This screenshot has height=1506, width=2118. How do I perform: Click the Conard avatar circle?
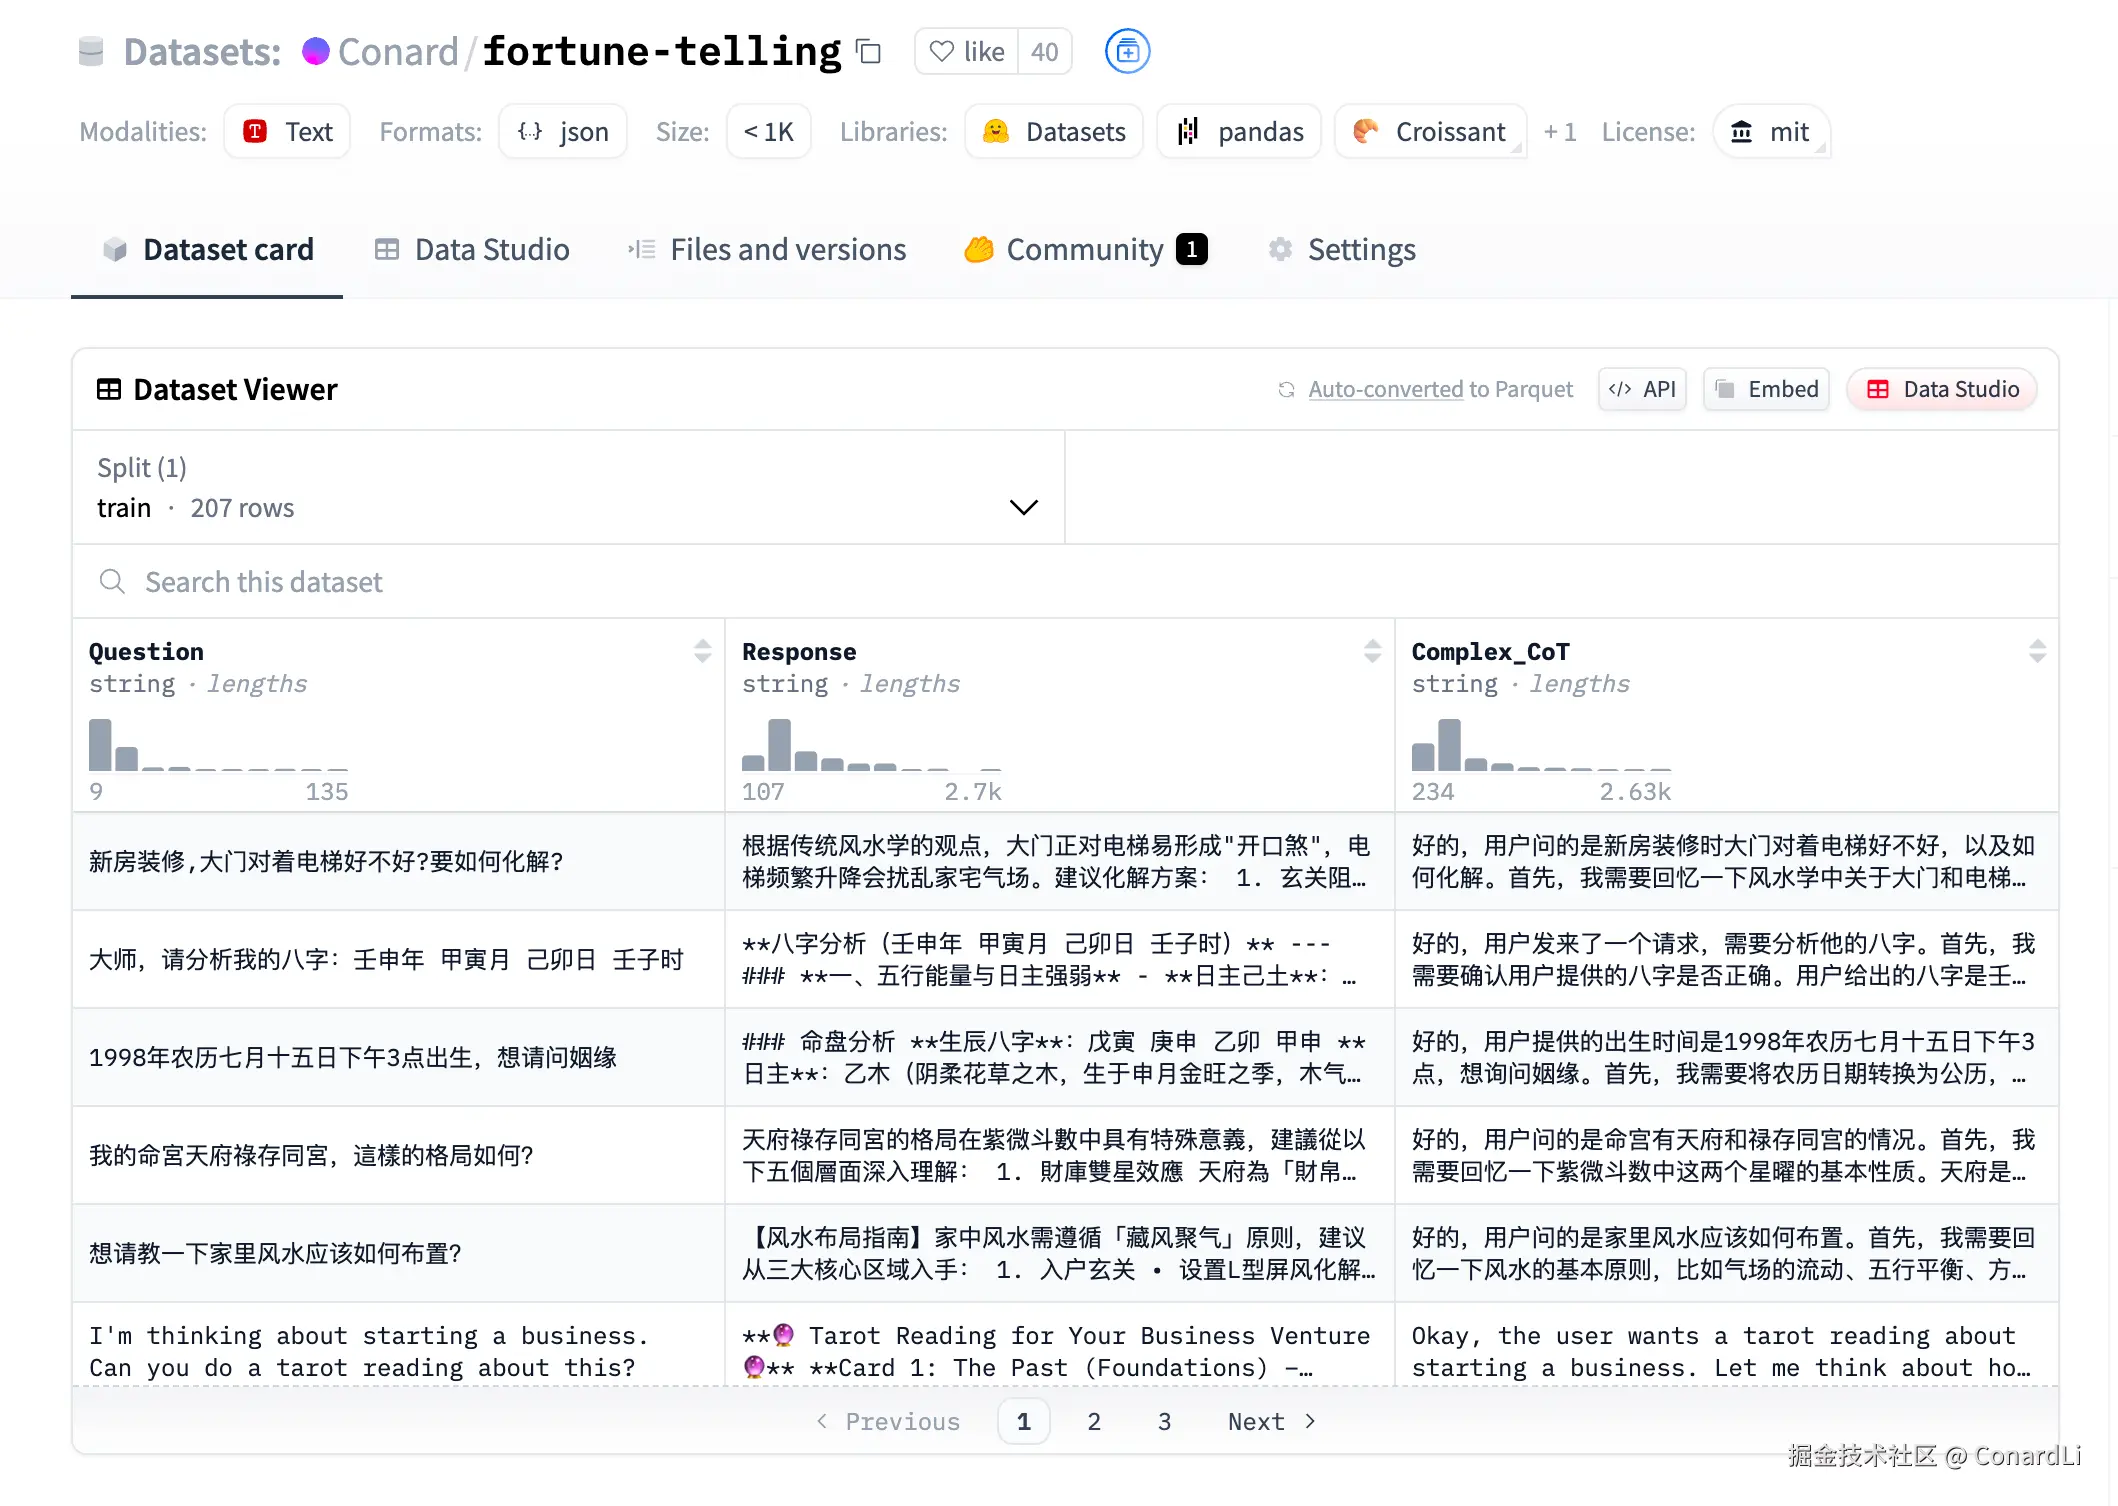[316, 51]
